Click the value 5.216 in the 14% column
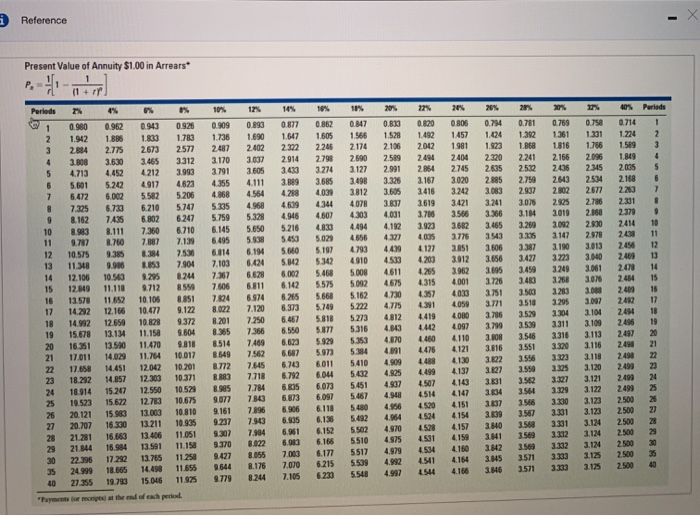Screen dimensions: 700x516 pos(290,228)
